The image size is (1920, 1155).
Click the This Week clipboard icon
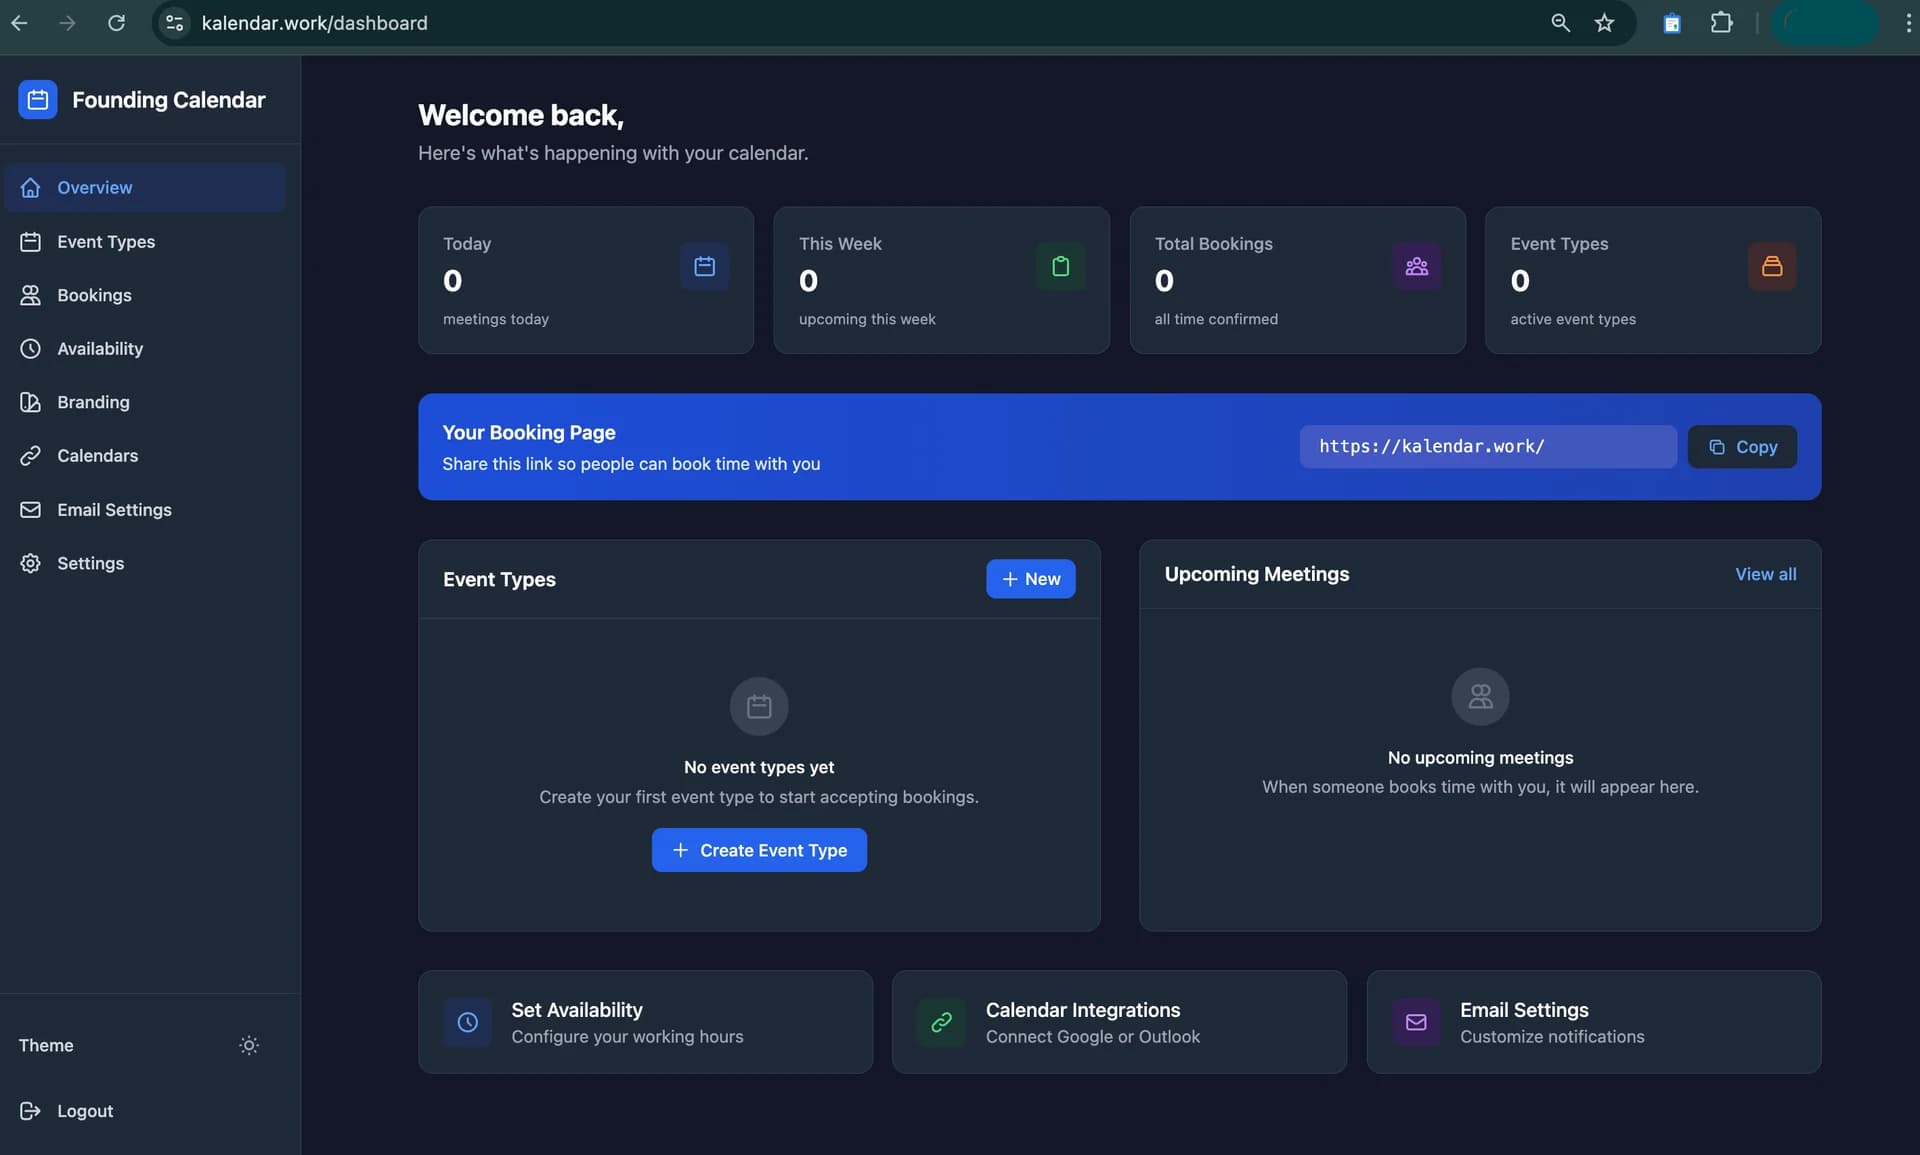point(1060,266)
